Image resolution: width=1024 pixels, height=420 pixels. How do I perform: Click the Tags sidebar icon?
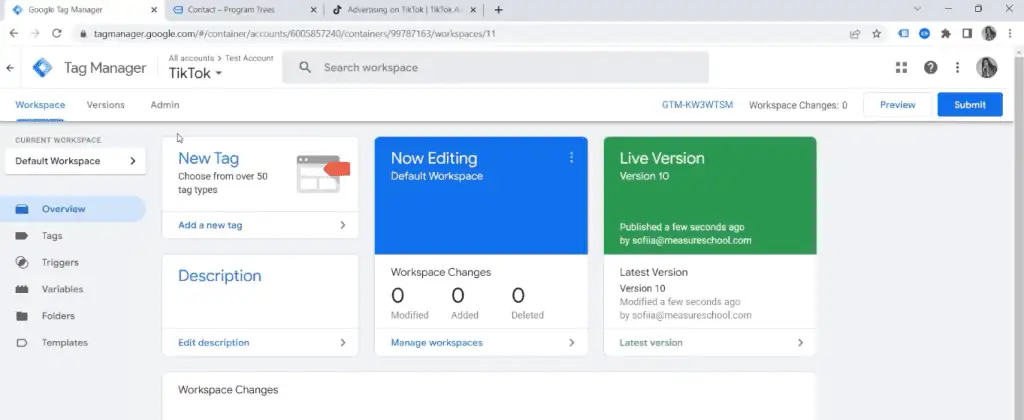[22, 236]
